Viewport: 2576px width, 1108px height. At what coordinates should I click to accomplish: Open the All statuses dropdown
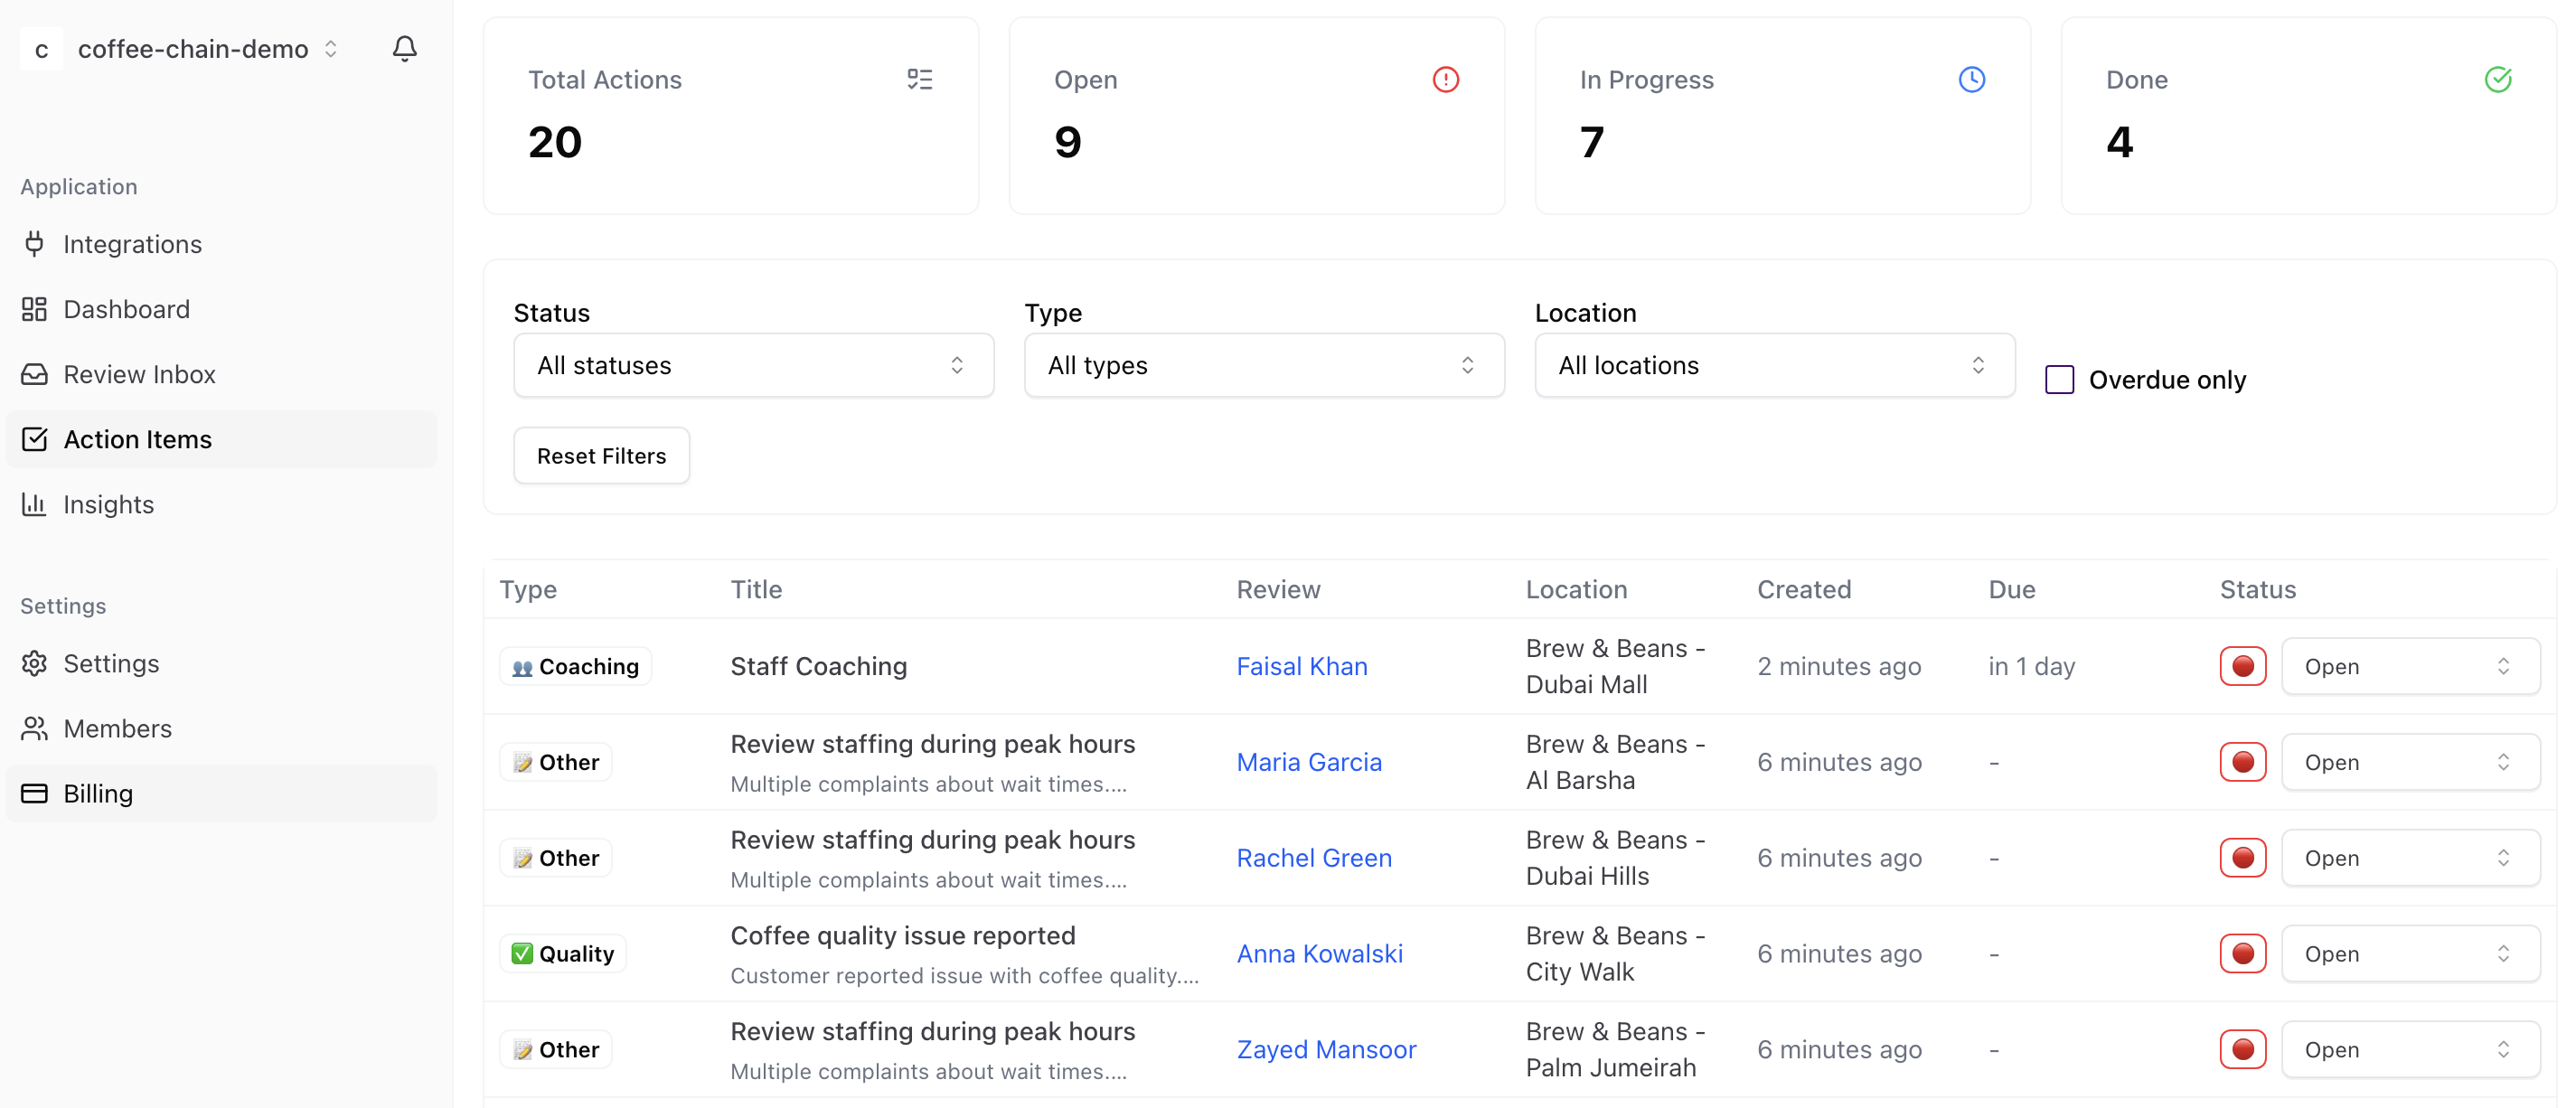tap(752, 365)
